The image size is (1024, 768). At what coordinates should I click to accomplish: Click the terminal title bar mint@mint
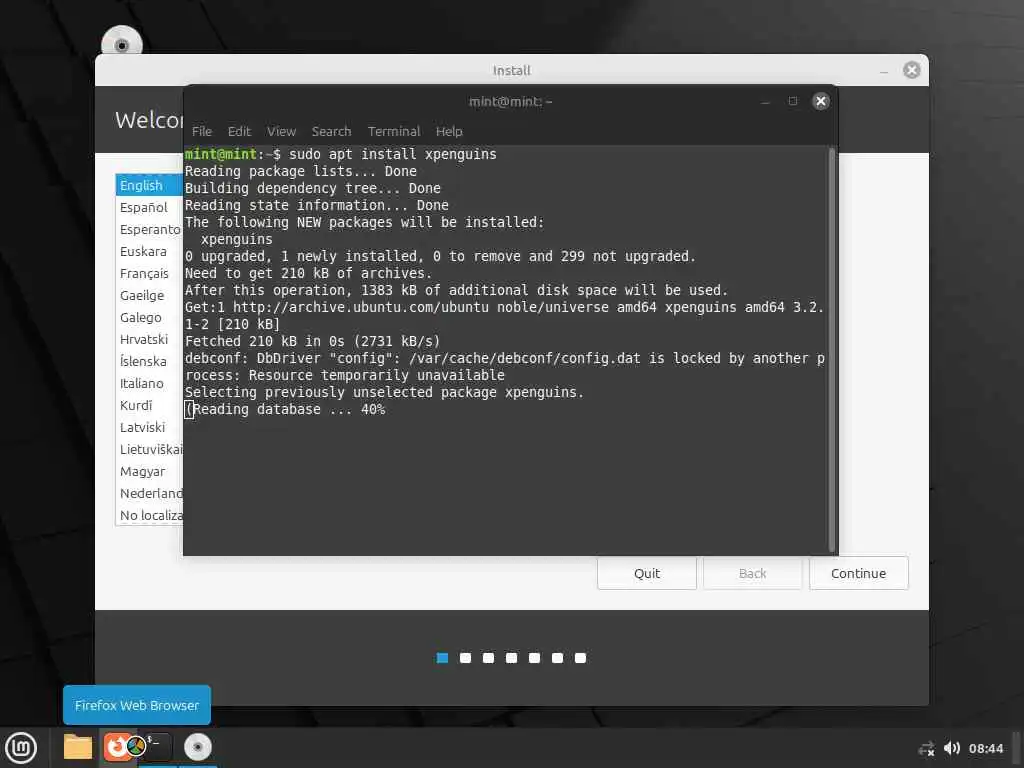tap(510, 101)
